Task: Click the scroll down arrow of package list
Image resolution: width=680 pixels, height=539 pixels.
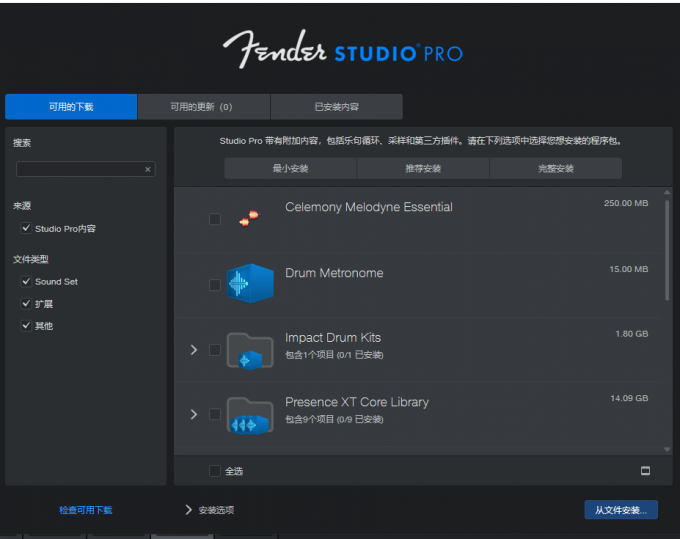Action: click(667, 450)
